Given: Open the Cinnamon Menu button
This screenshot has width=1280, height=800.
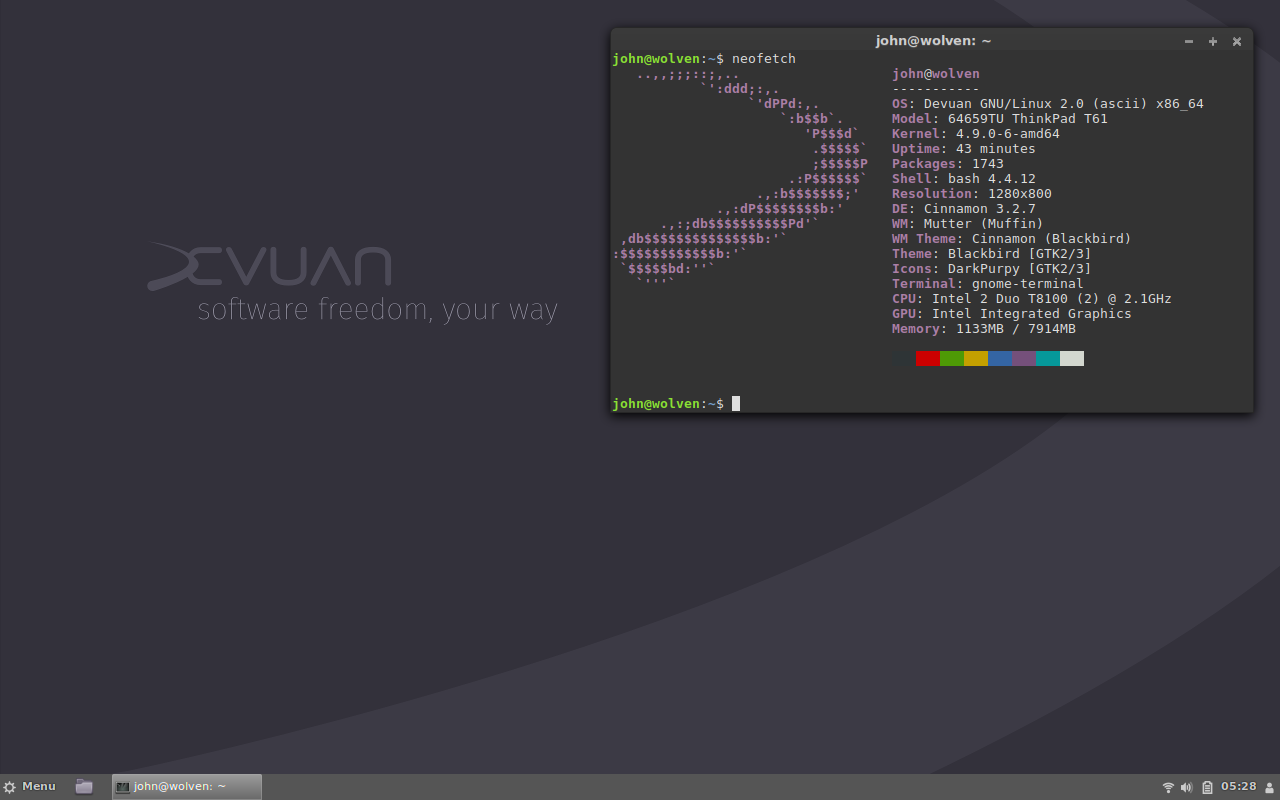Looking at the screenshot, I should pyautogui.click(x=29, y=787).
